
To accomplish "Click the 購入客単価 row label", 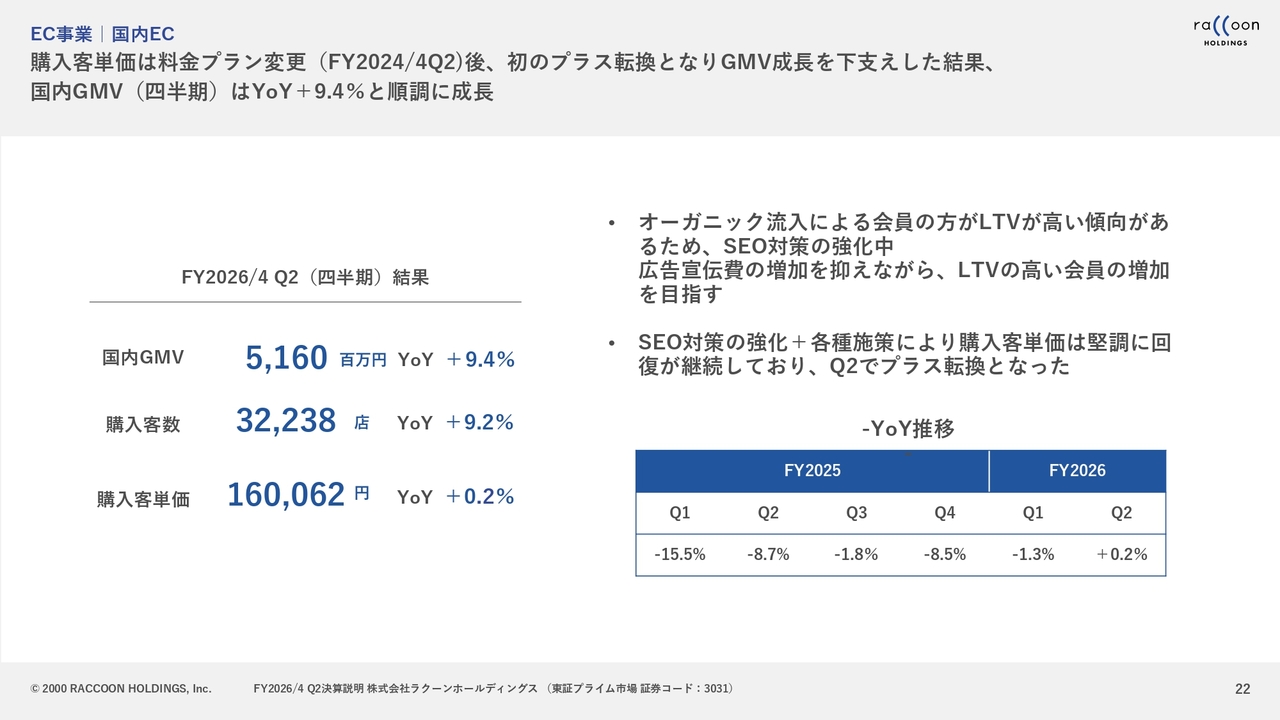I will [x=143, y=498].
